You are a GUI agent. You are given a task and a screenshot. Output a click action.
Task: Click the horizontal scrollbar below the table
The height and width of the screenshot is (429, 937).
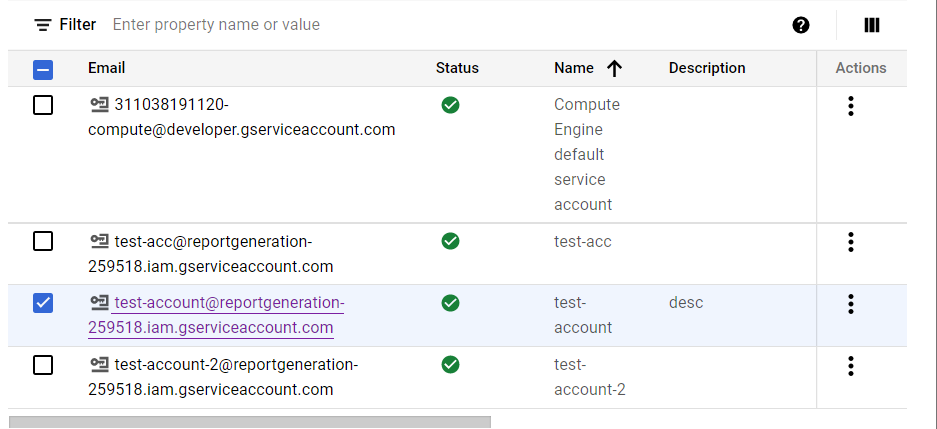(x=250, y=422)
